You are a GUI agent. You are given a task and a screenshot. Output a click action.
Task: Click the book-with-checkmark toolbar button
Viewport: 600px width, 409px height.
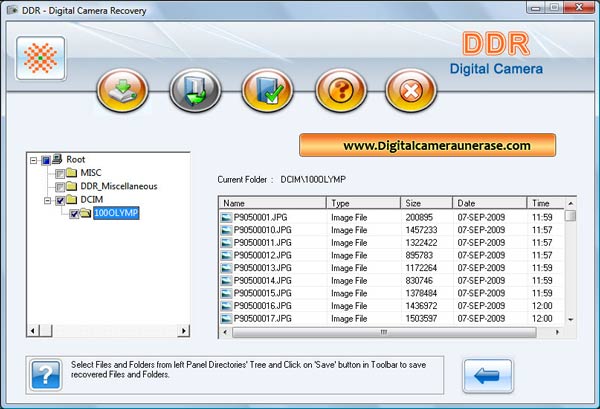point(267,91)
